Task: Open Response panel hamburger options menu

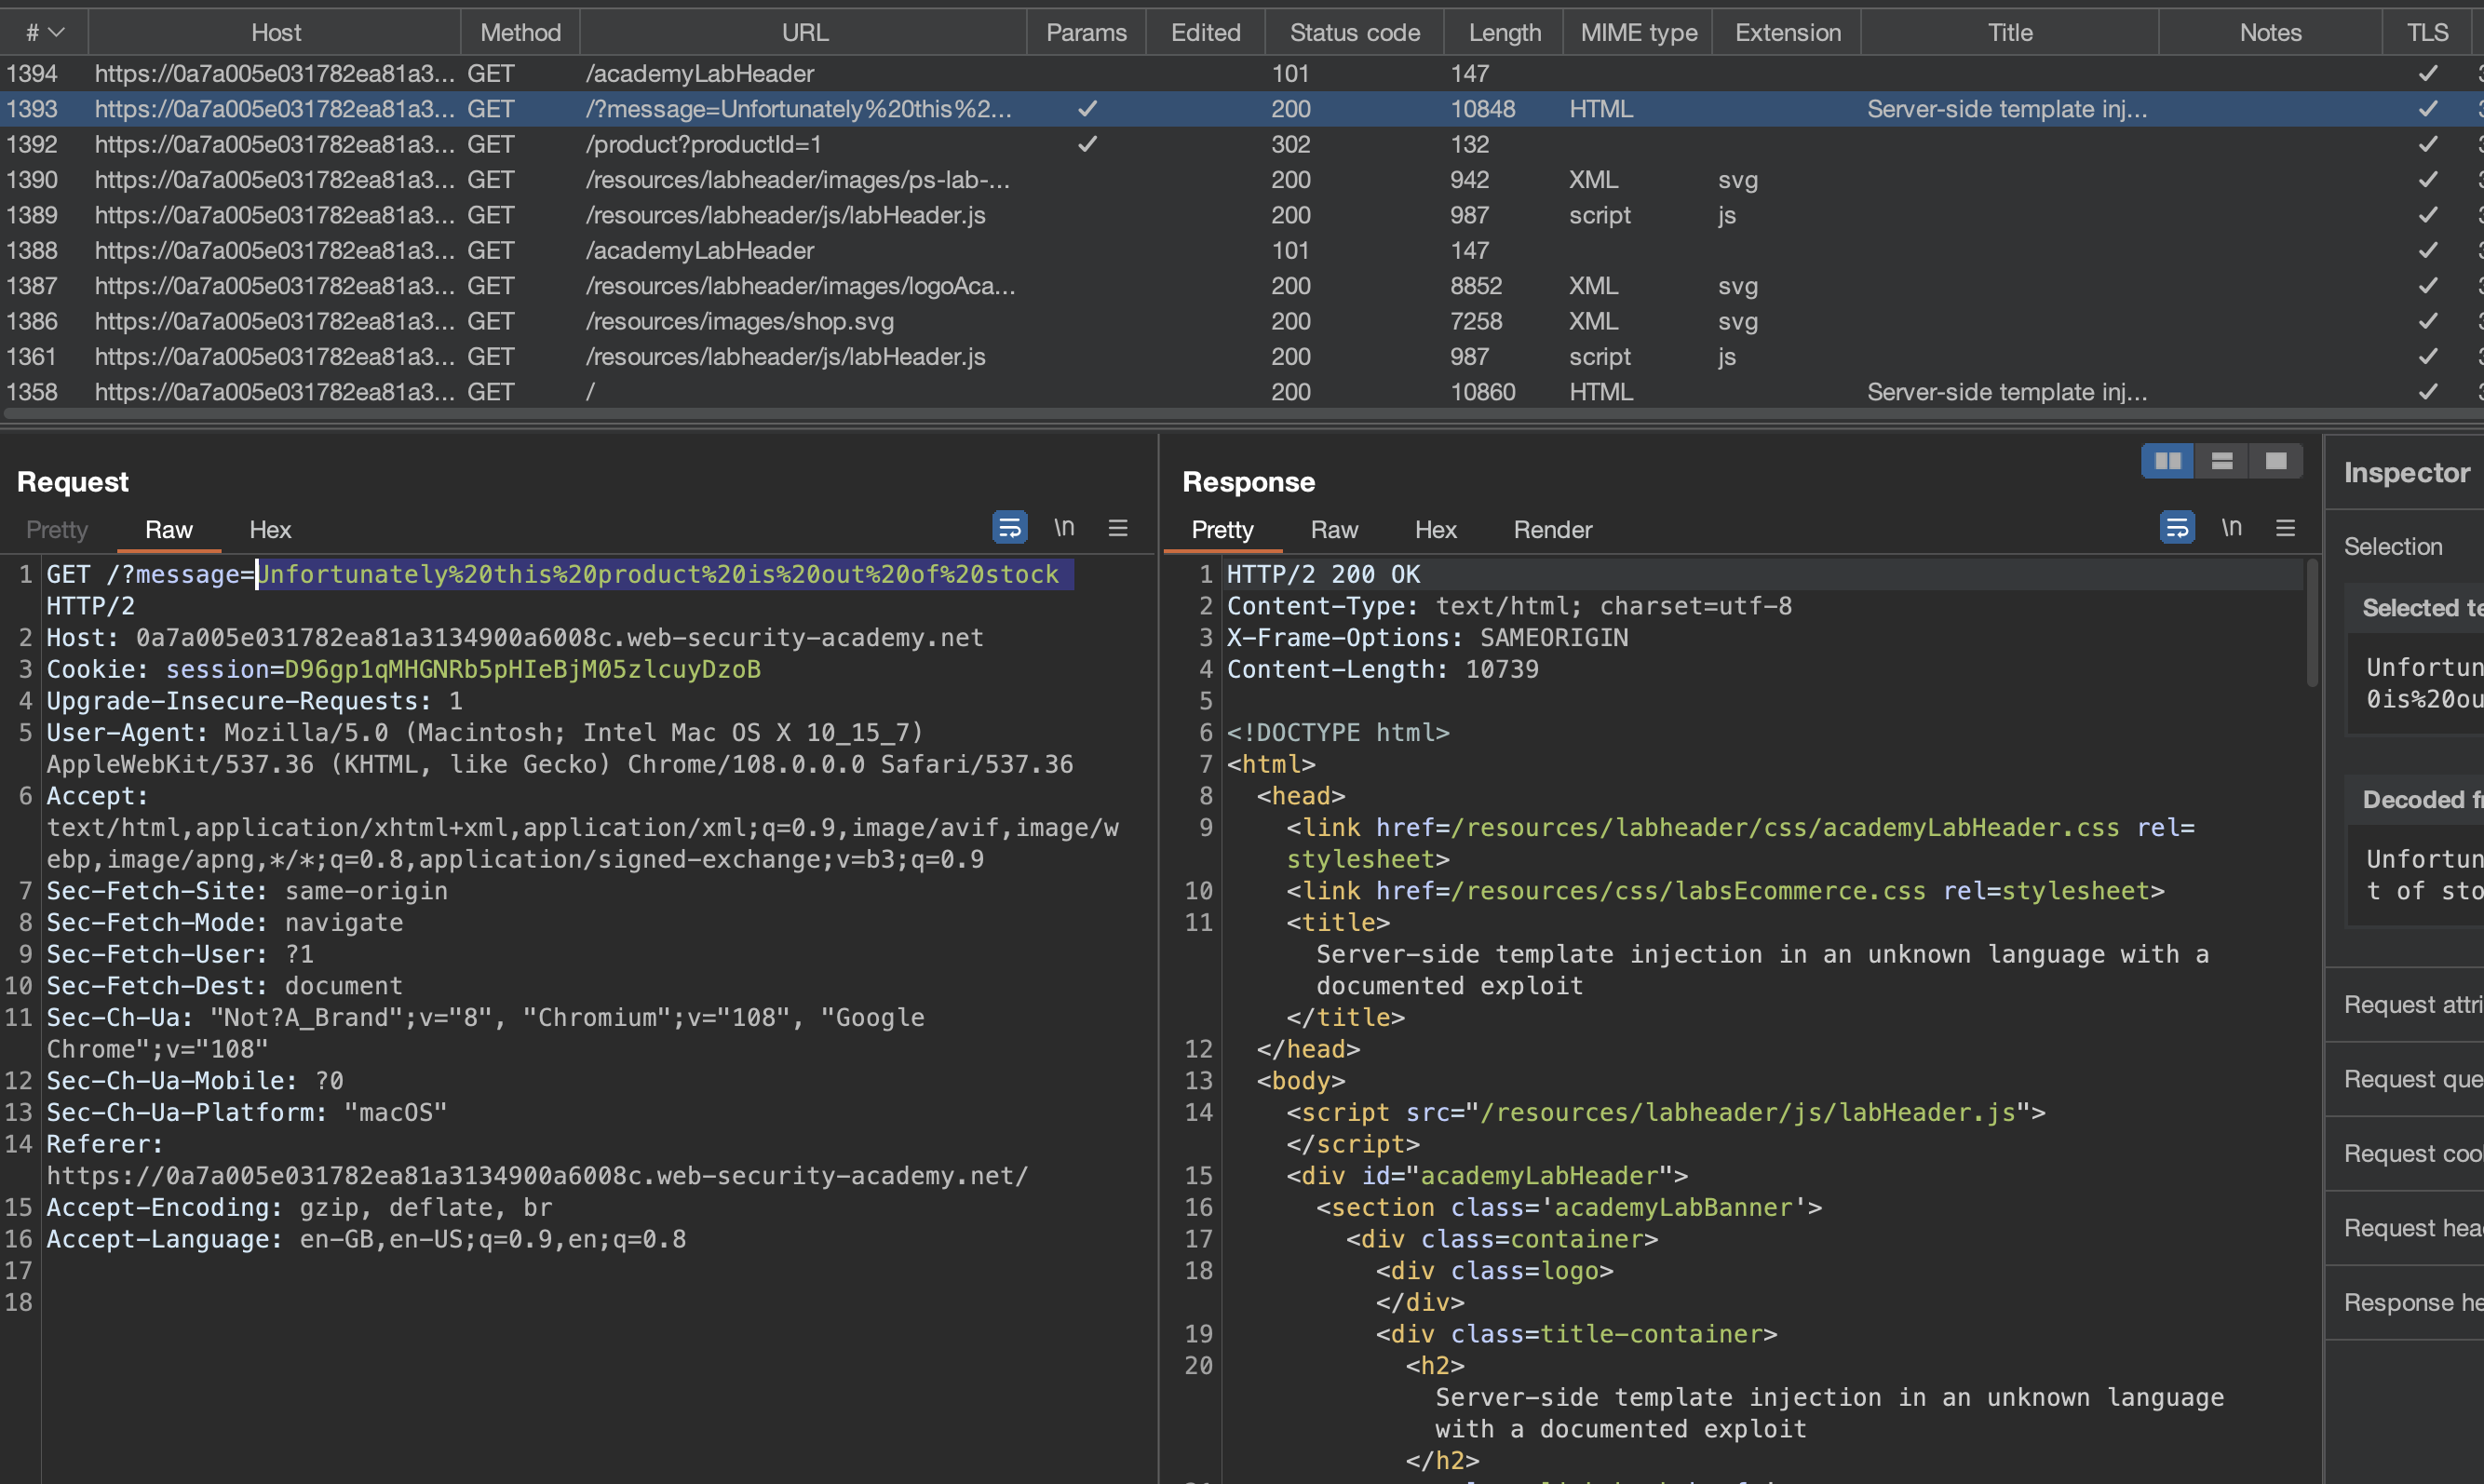Action: pos(2285,527)
